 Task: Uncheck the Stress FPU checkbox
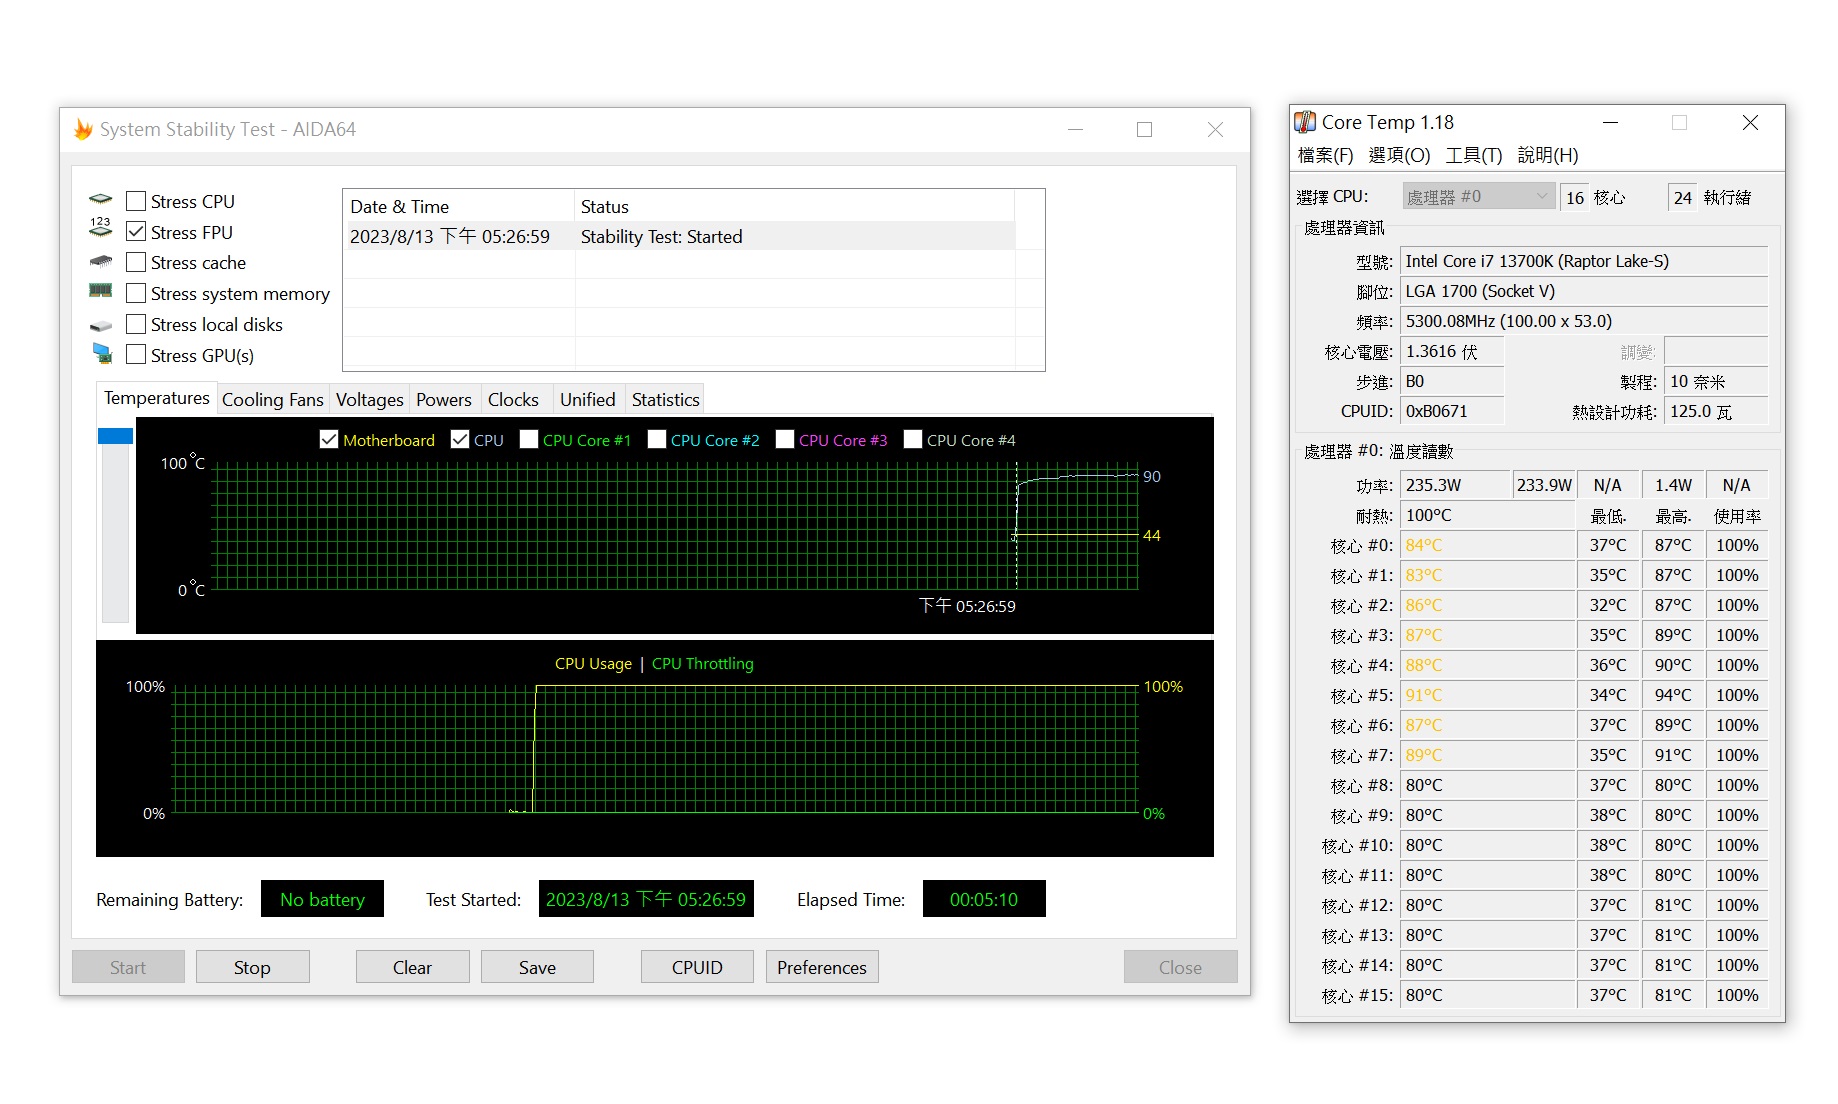click(x=136, y=232)
